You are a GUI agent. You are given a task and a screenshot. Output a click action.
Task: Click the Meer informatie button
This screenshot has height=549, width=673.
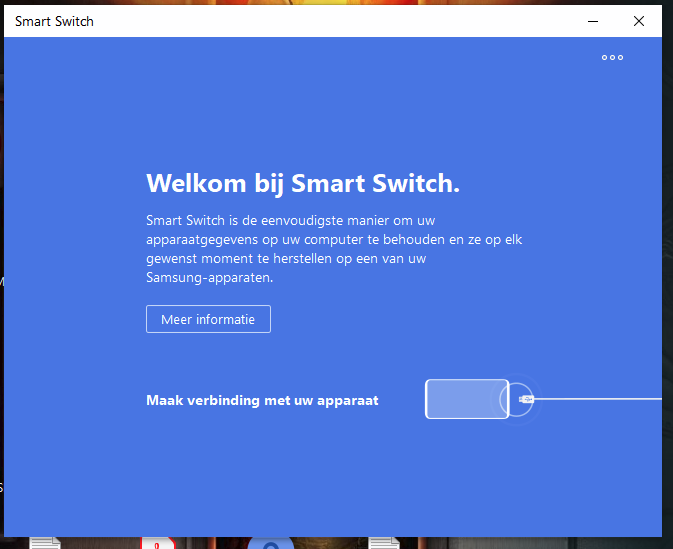[208, 319]
